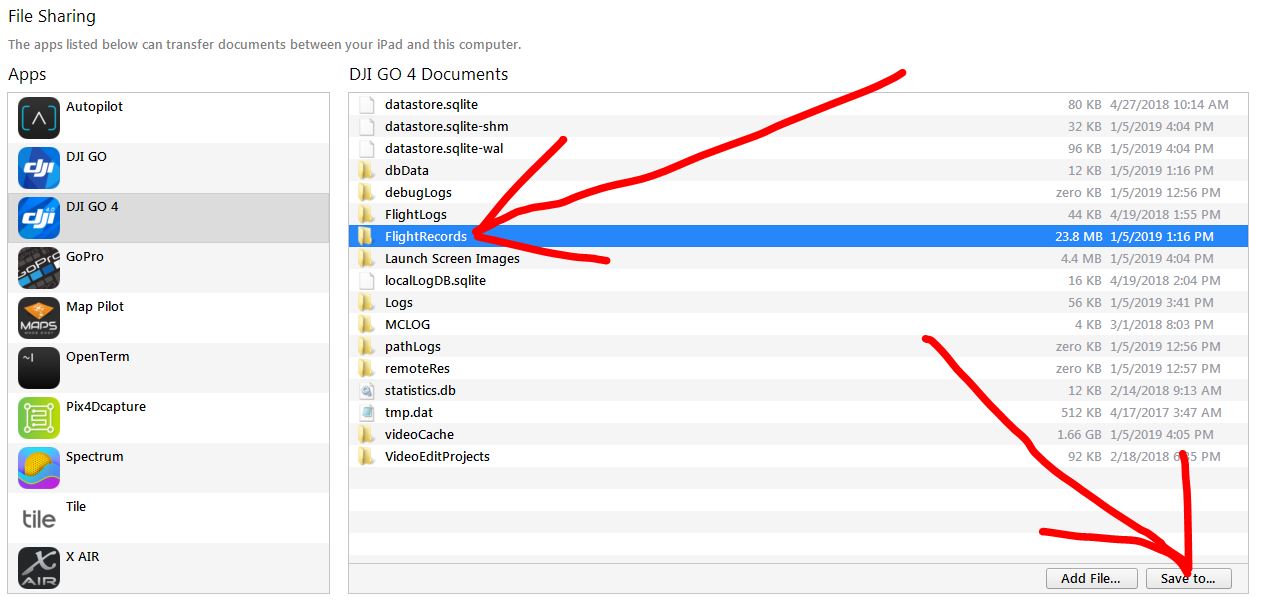1265x602 pixels.
Task: Click the Tile app icon
Action: click(39, 518)
